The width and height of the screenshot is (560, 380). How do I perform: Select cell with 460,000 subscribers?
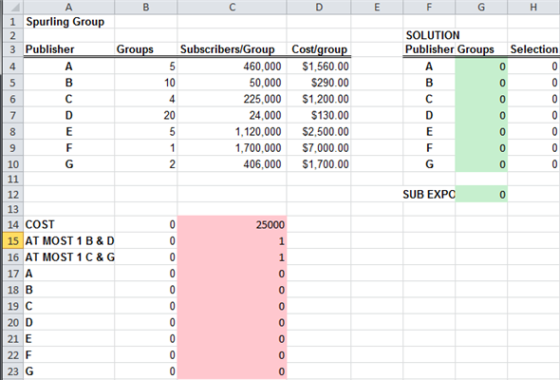(x=232, y=66)
